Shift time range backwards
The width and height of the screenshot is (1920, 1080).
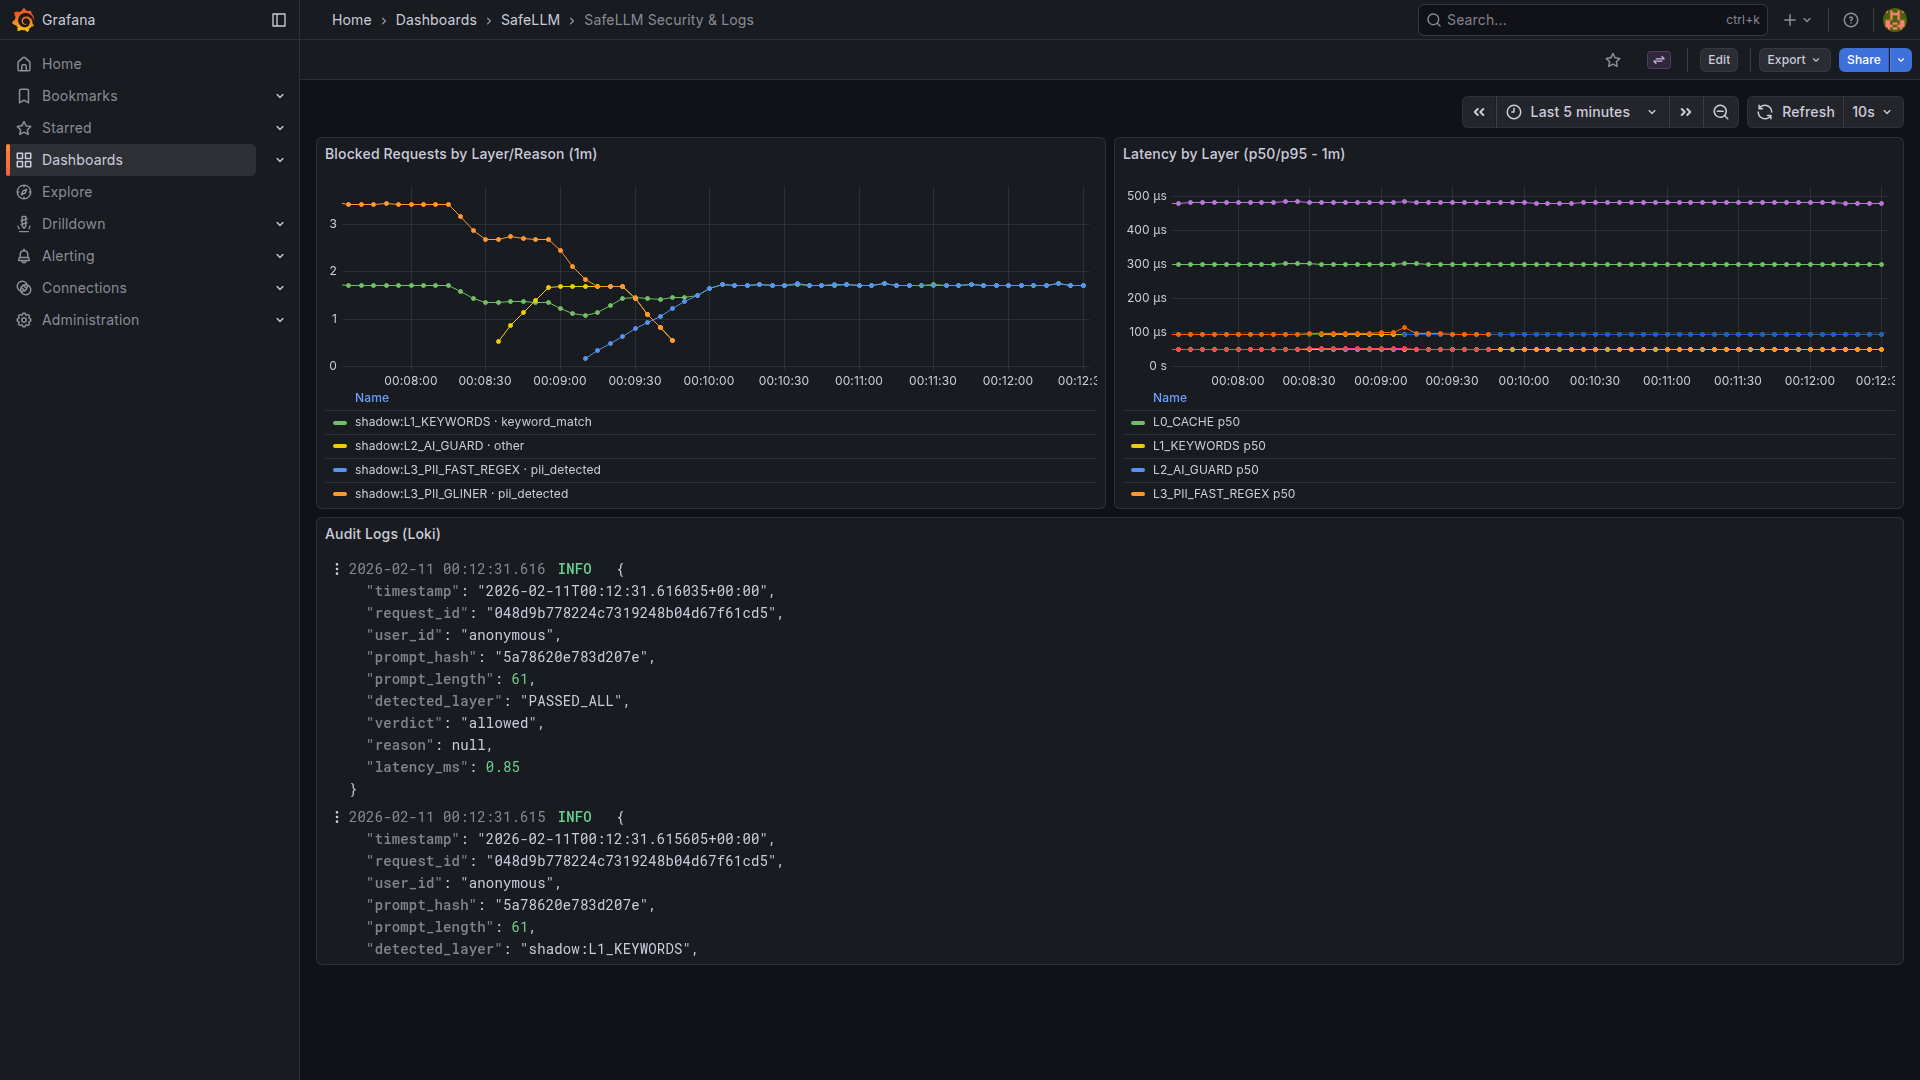pos(1479,112)
